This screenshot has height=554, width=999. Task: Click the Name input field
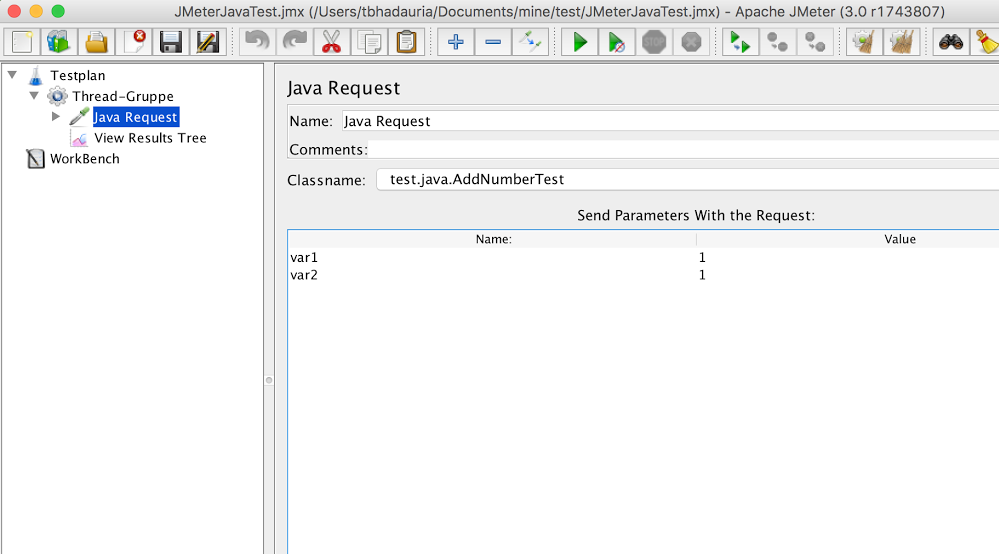670,121
